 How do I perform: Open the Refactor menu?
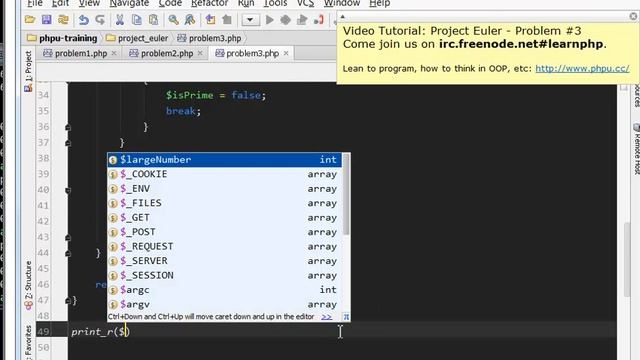[x=209, y=3]
